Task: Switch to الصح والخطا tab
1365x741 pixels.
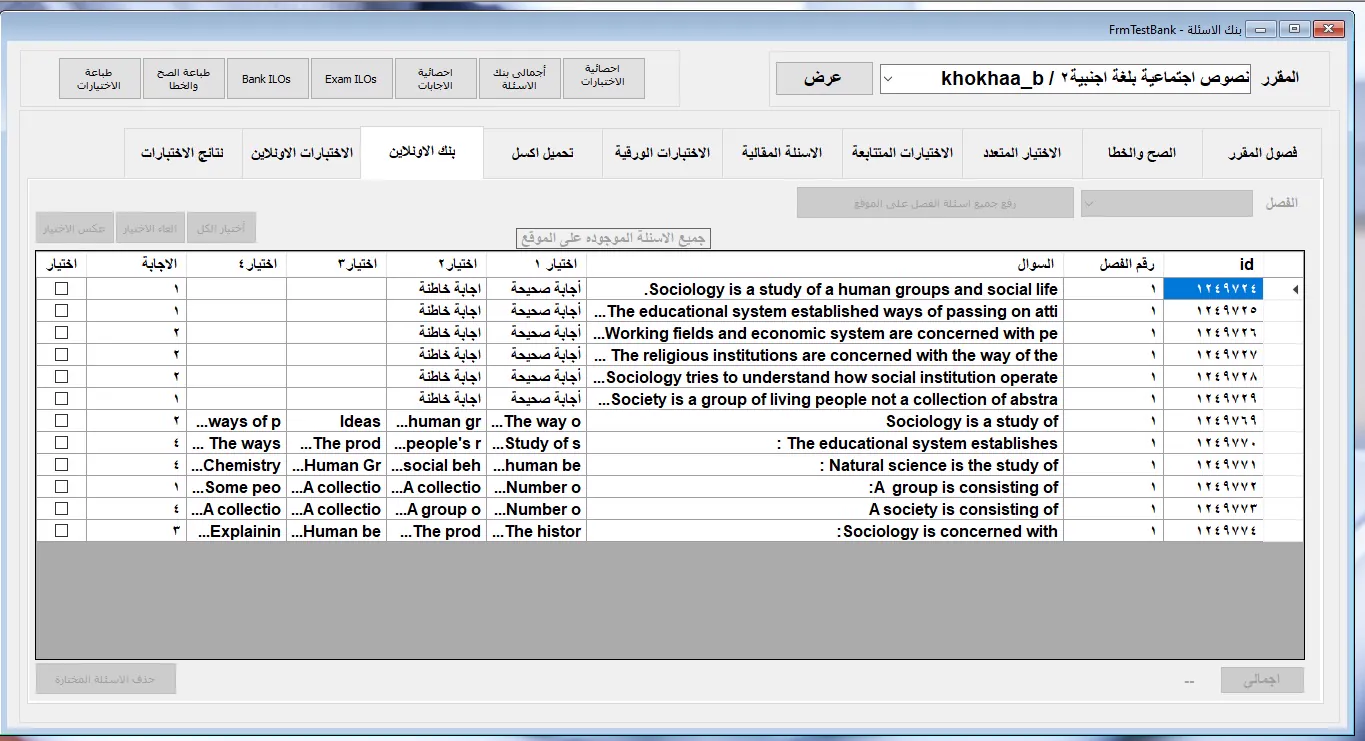Action: [1142, 153]
